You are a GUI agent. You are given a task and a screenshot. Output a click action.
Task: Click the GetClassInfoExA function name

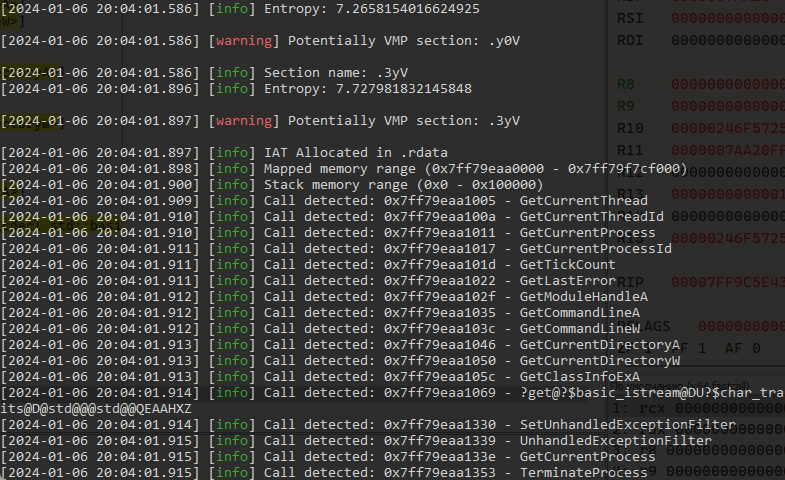pyautogui.click(x=580, y=377)
